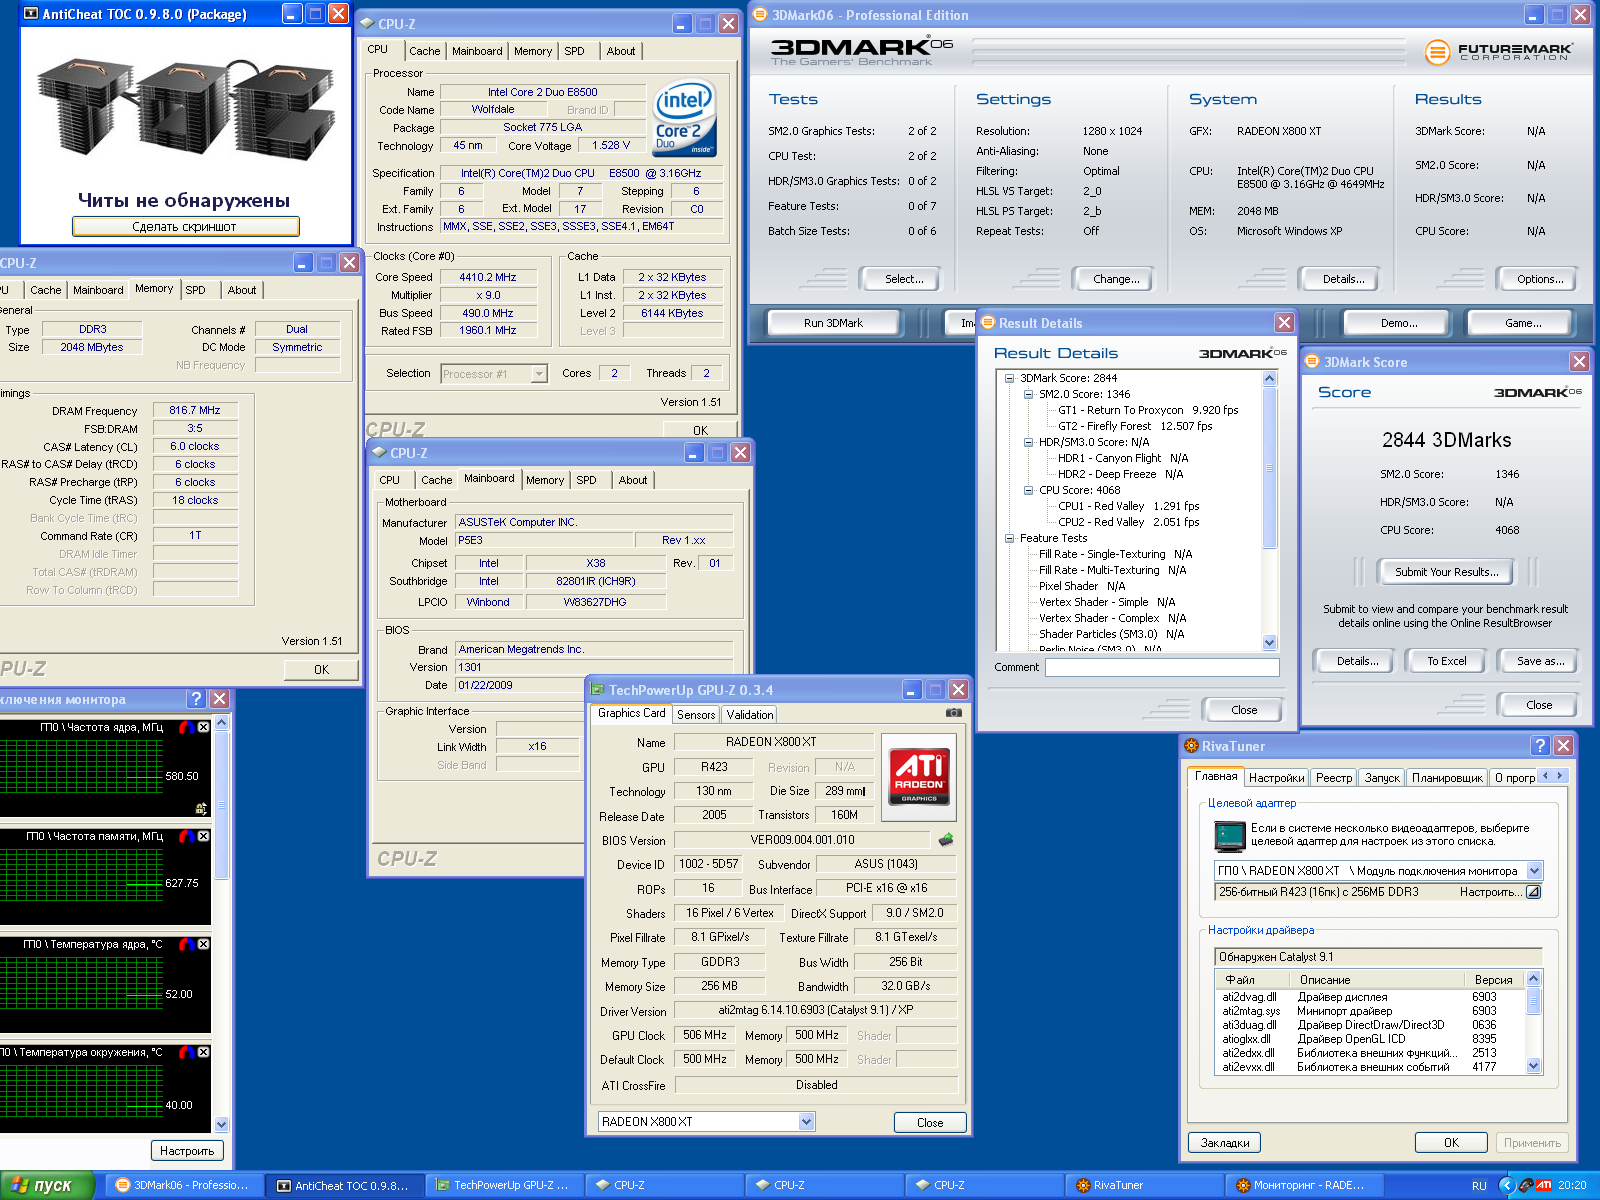Click scroll-down arrow in RivaTuner driver list
The width and height of the screenshot is (1600, 1200).
point(1534,1067)
